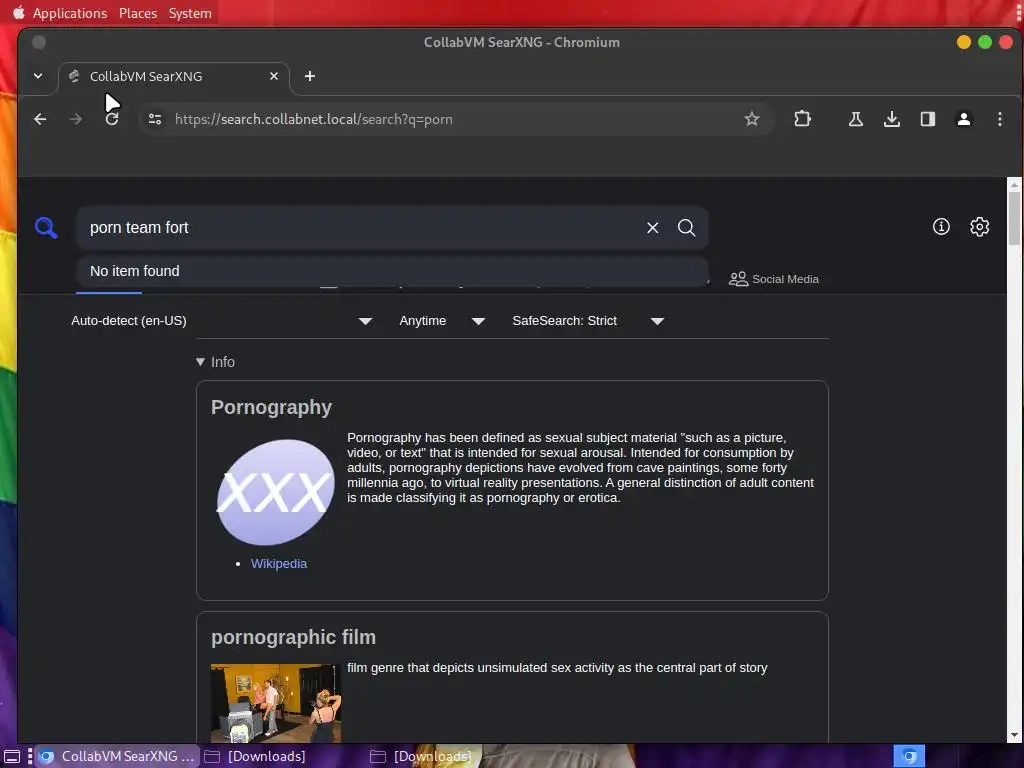Image resolution: width=1024 pixels, height=768 pixels.
Task: Click the 'No item found' suggestion
Action: pyautogui.click(x=392, y=271)
